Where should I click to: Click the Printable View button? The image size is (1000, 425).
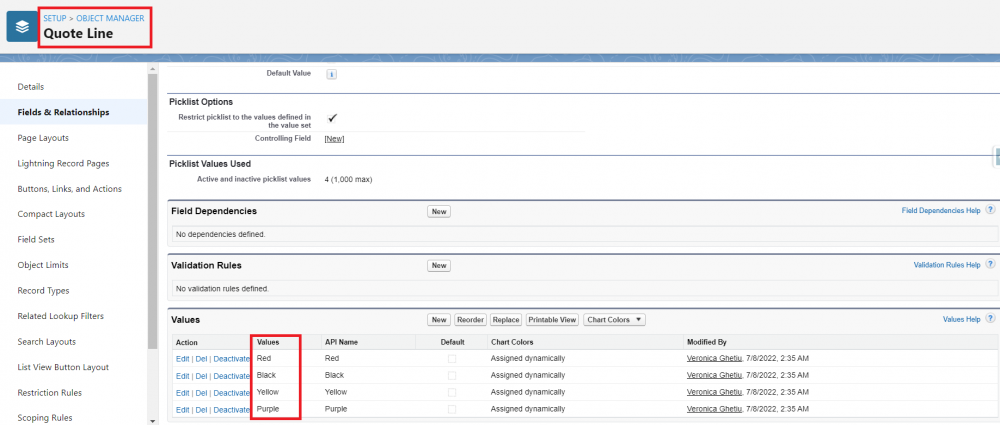click(x=552, y=320)
